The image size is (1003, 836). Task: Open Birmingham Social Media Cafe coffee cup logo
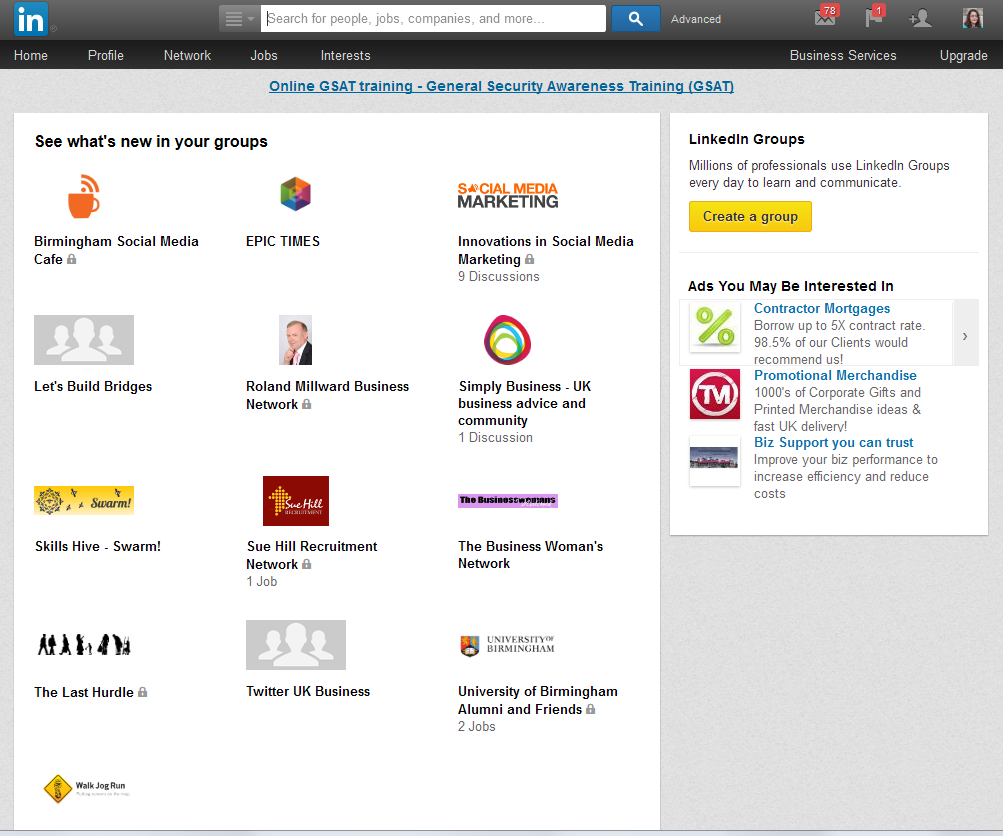tap(84, 196)
